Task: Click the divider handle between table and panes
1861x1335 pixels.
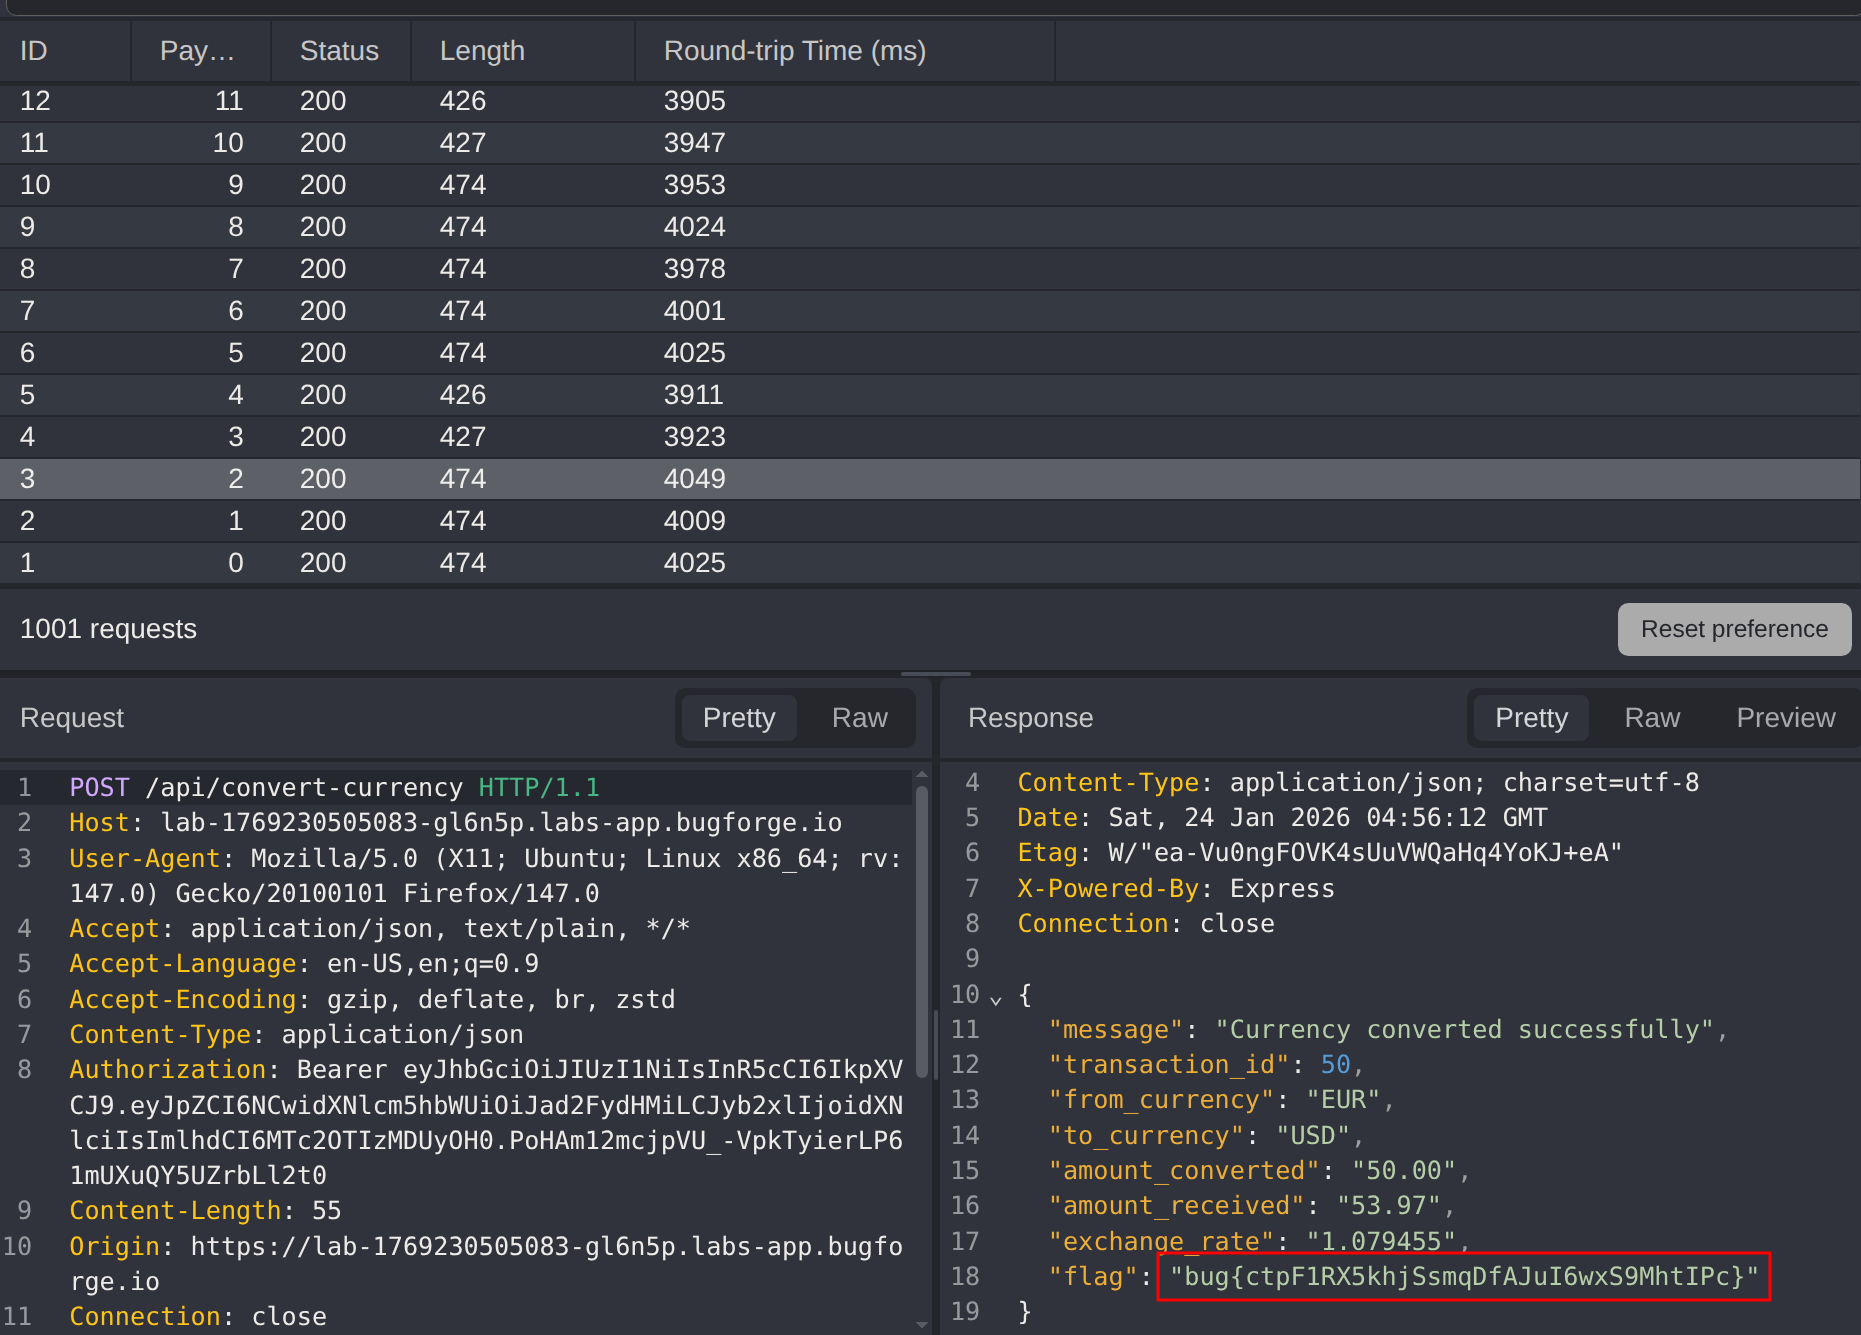Action: [x=935, y=674]
